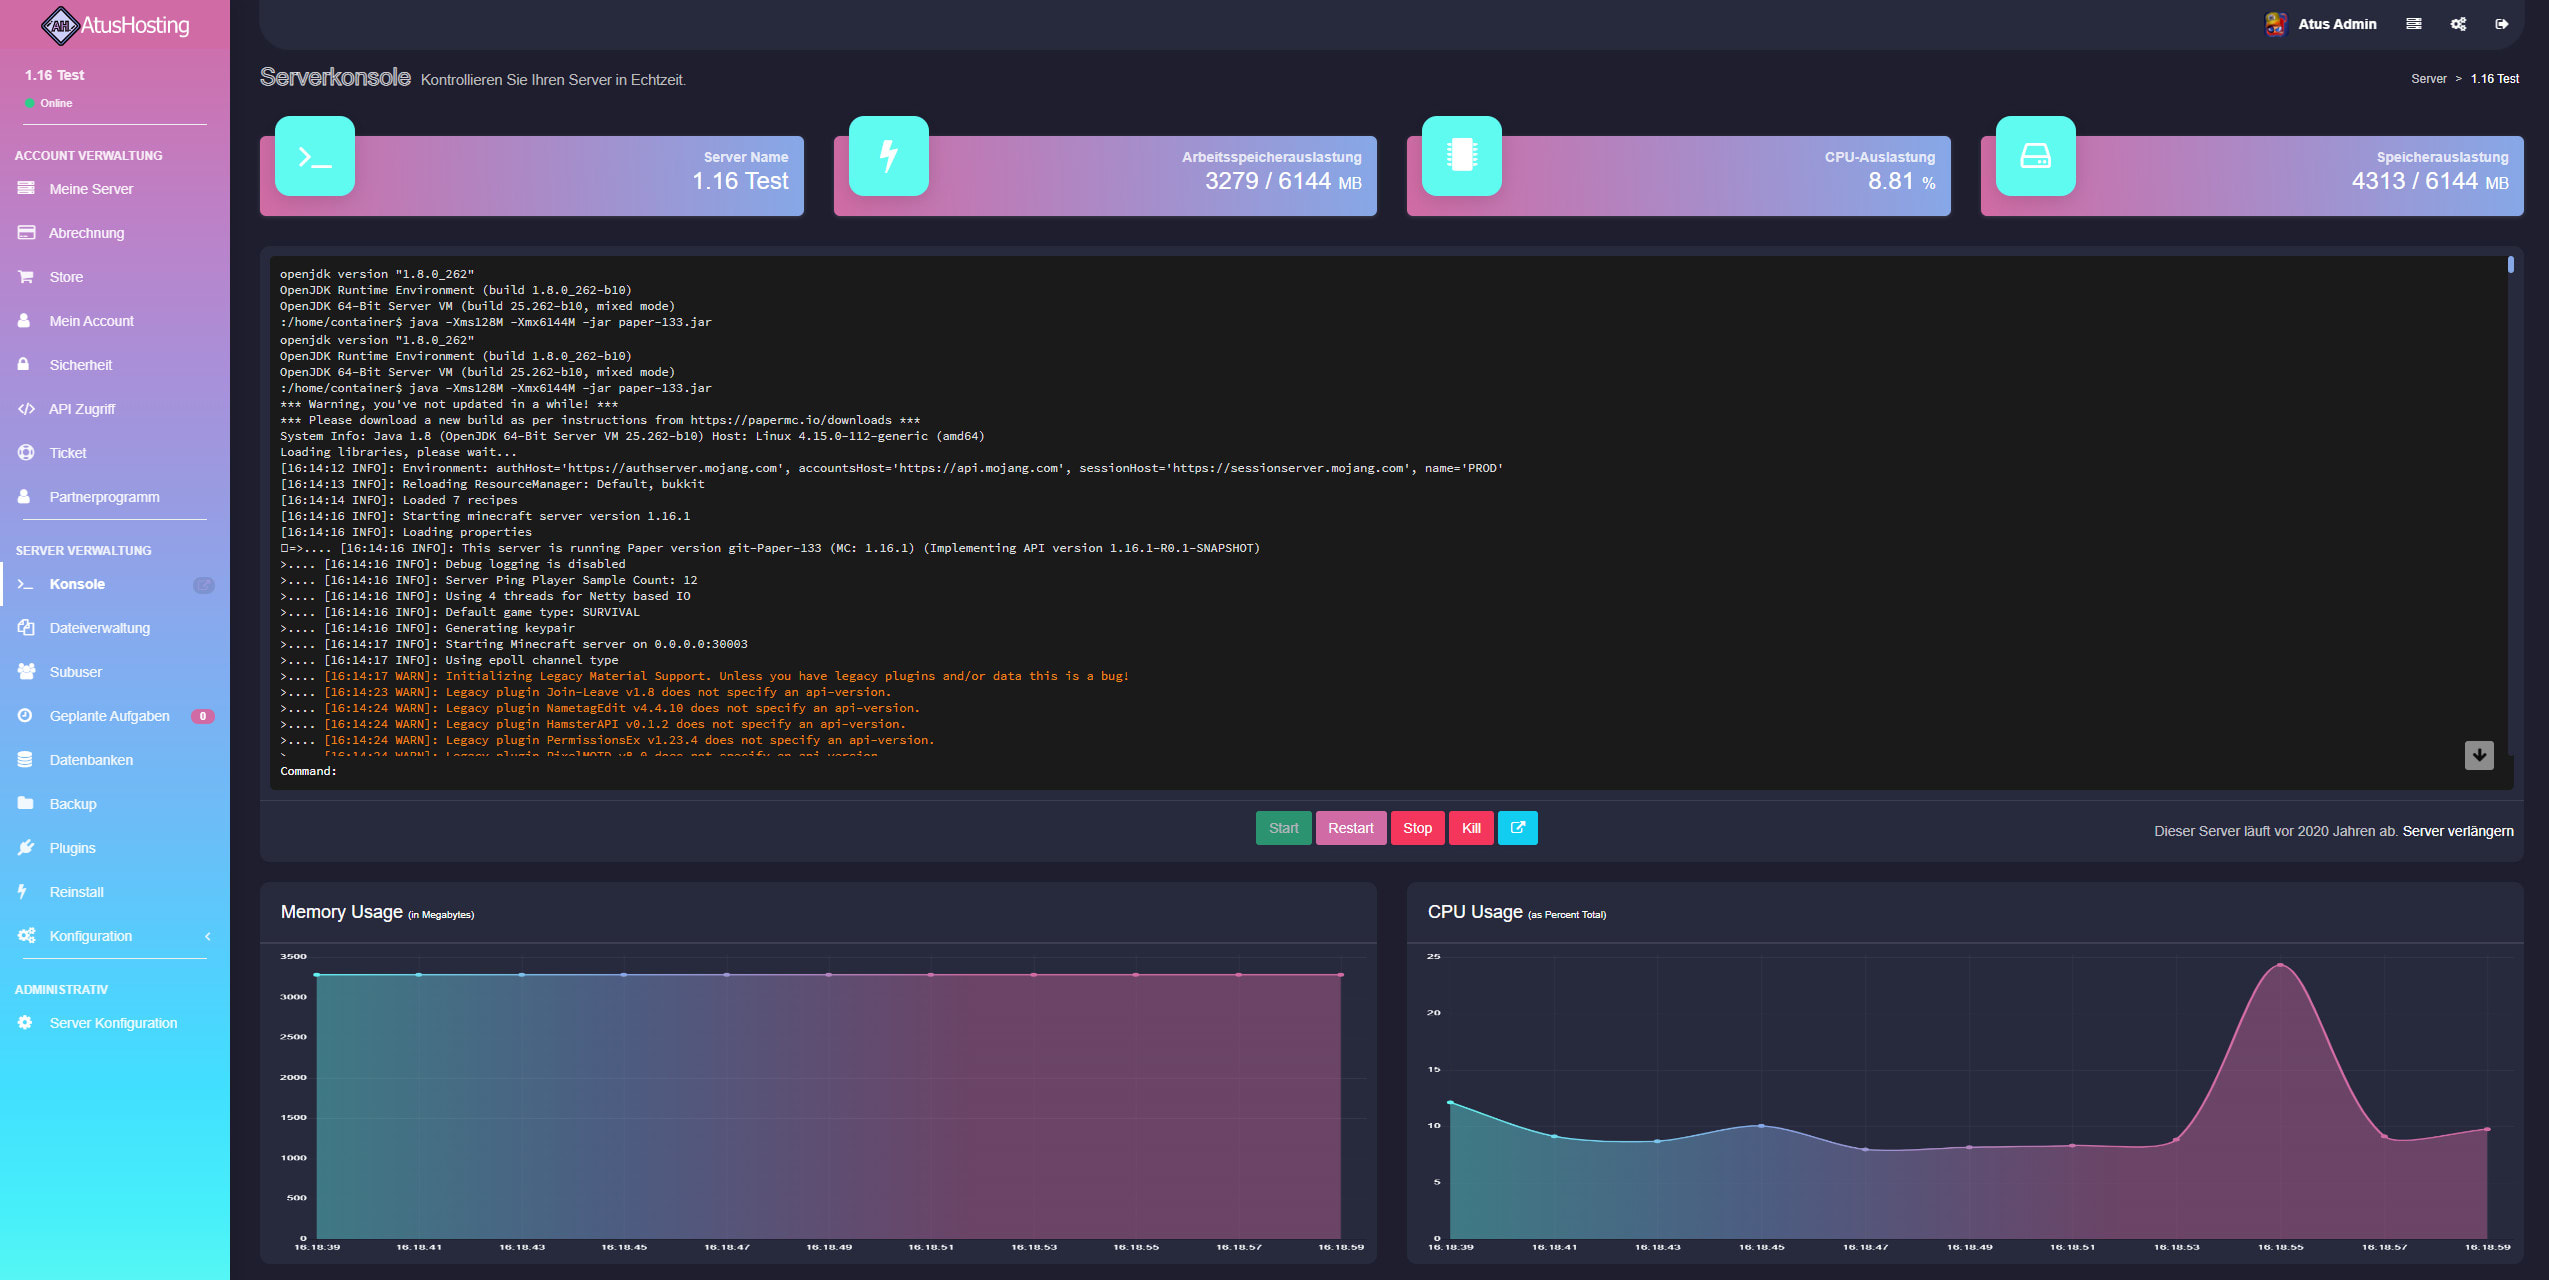This screenshot has width=2549, height=1280.
Task: Click Server Konfiguration menu label
Action: 113,1023
